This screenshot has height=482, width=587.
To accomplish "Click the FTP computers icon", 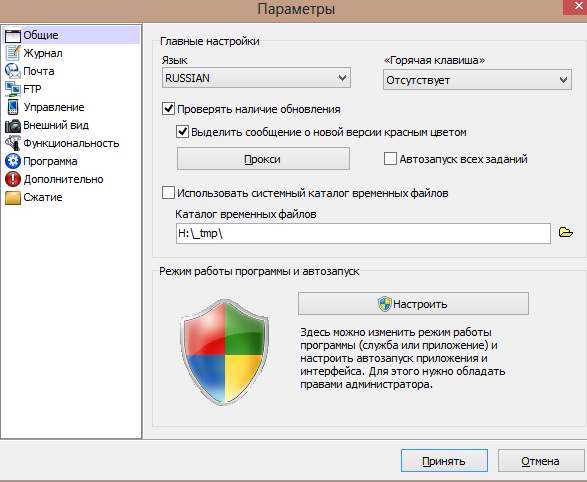I will pyautogui.click(x=12, y=89).
